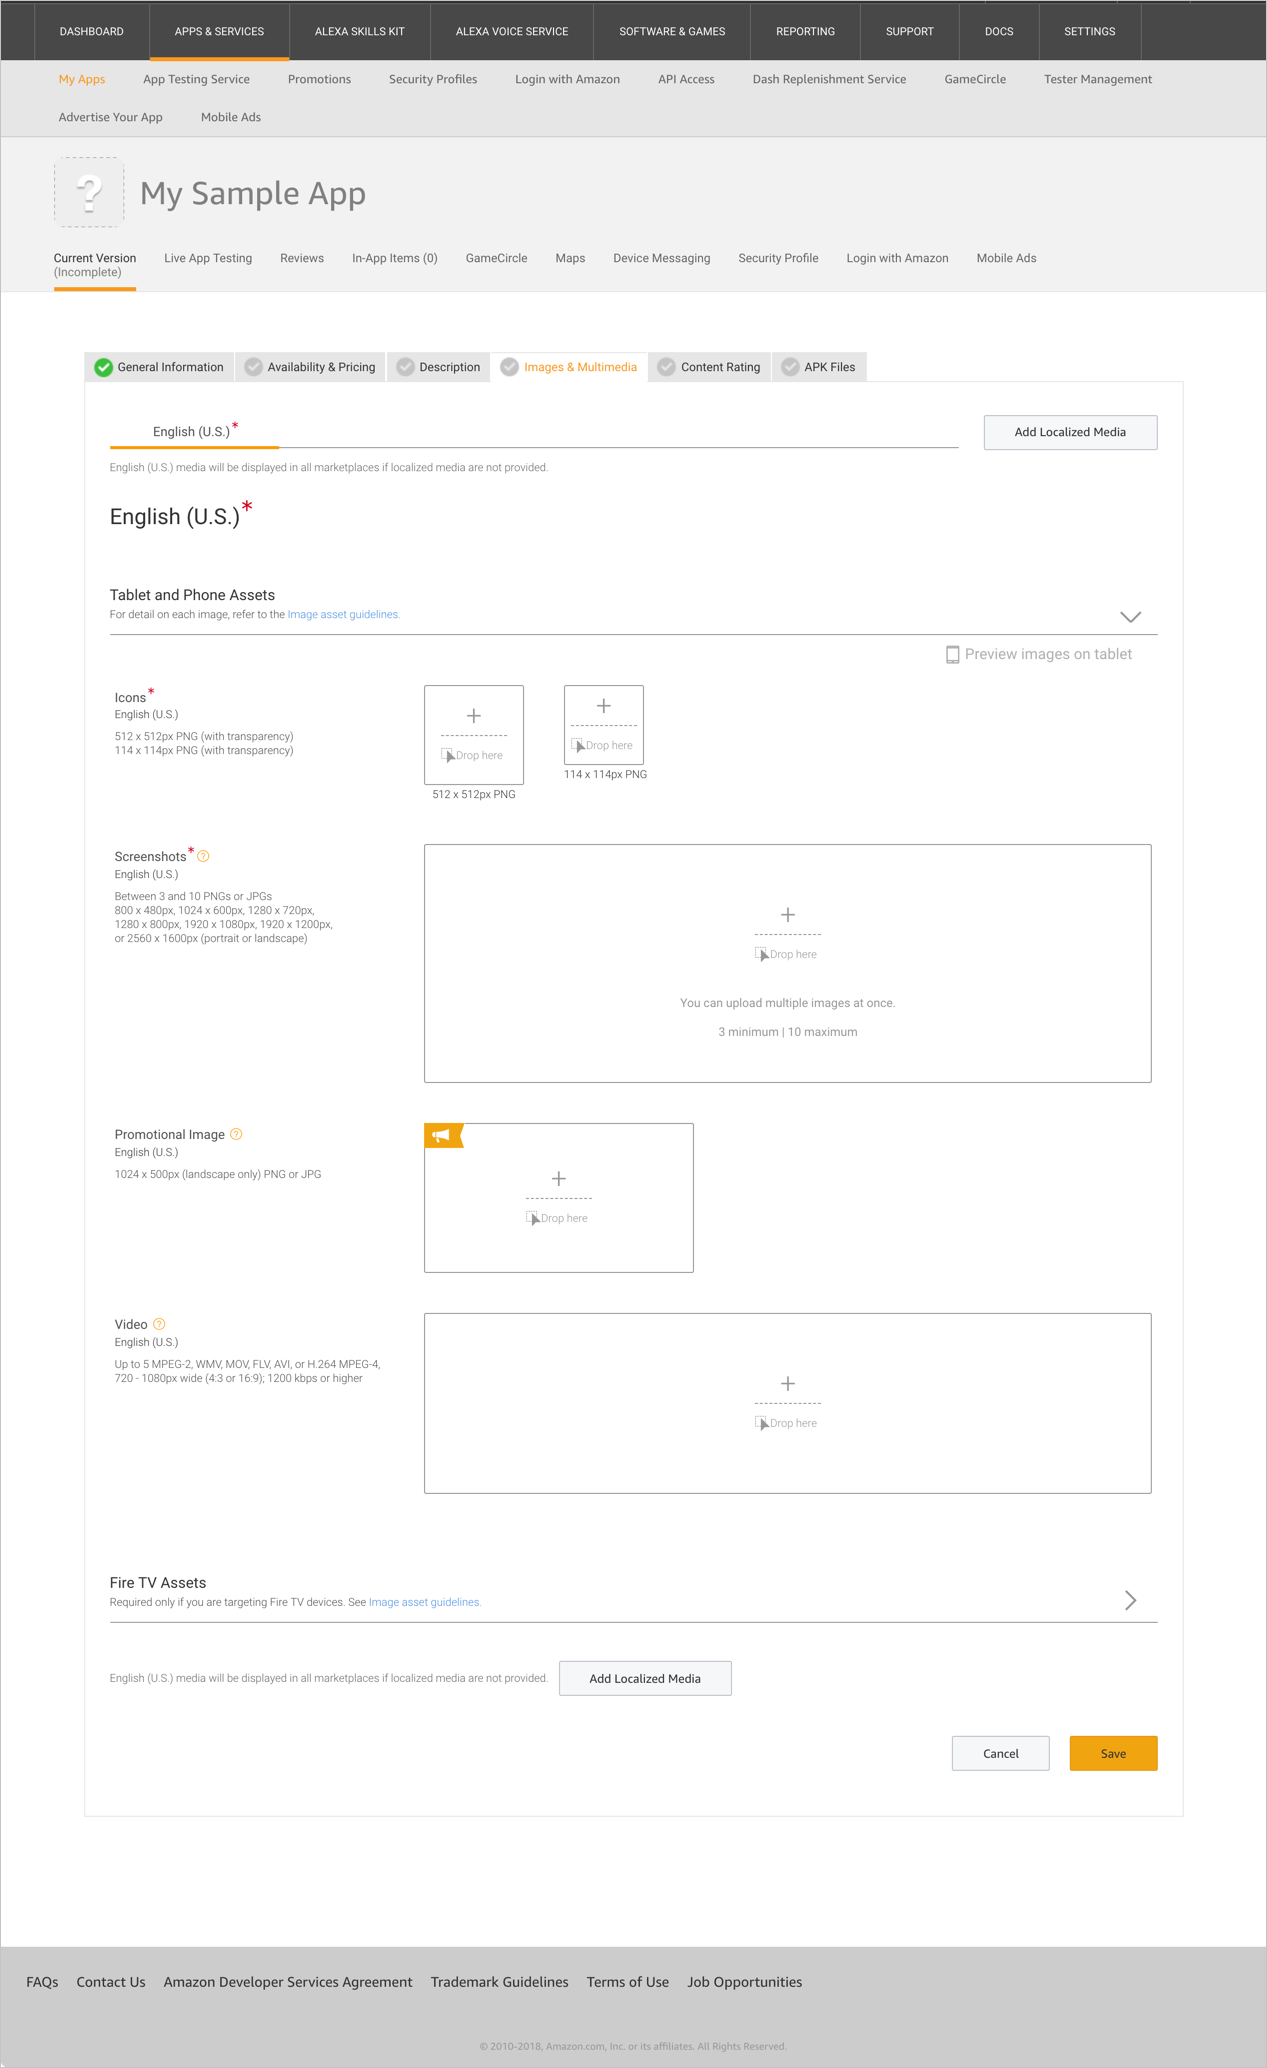Viewport: 1267px width, 2068px height.
Task: Open the Trademark Guidelines footer link
Action: [500, 1982]
